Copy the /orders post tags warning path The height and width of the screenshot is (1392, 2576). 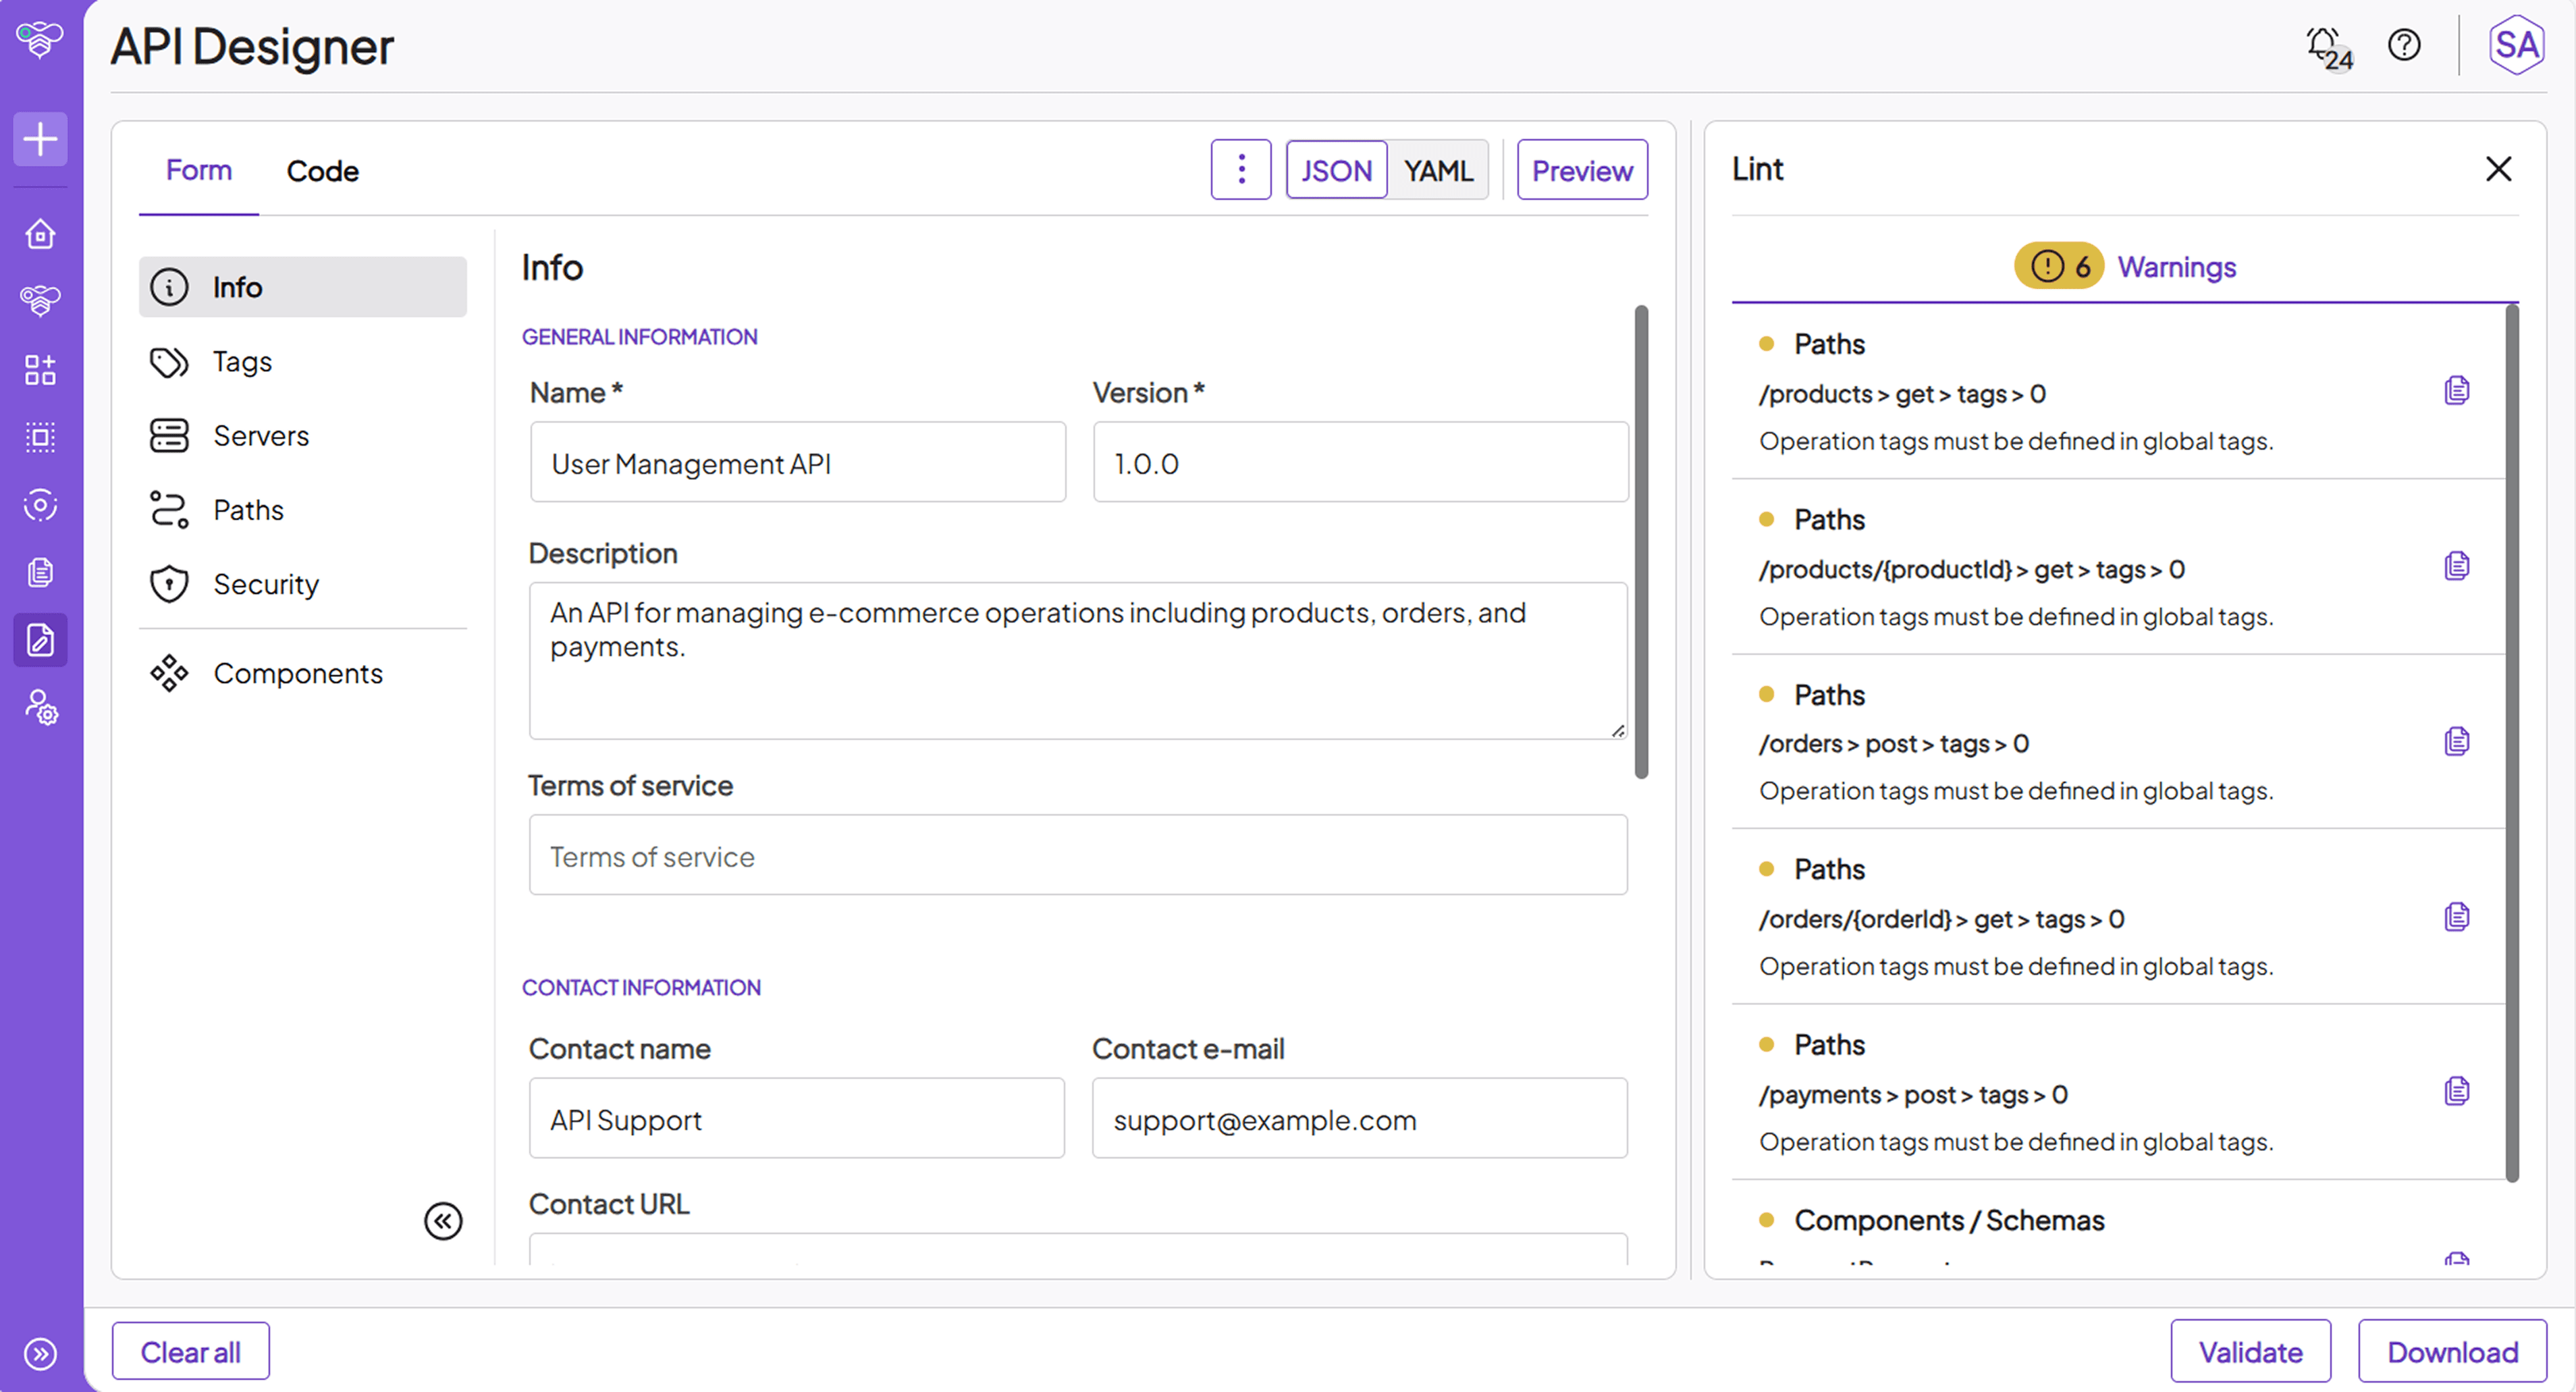click(2456, 742)
